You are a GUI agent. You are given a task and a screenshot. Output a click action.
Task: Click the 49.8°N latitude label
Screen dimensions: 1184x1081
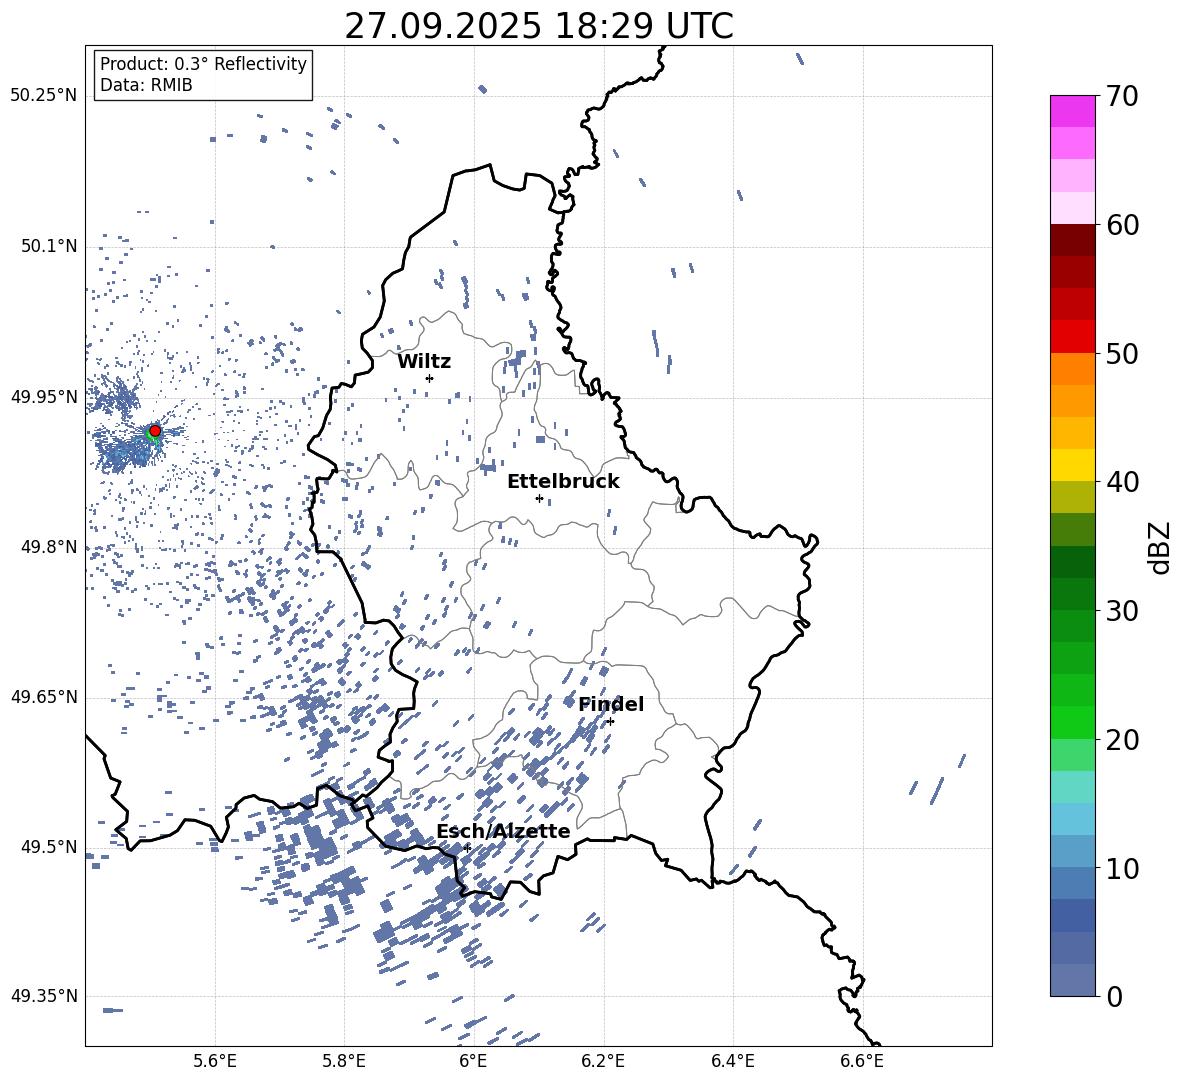point(49,547)
